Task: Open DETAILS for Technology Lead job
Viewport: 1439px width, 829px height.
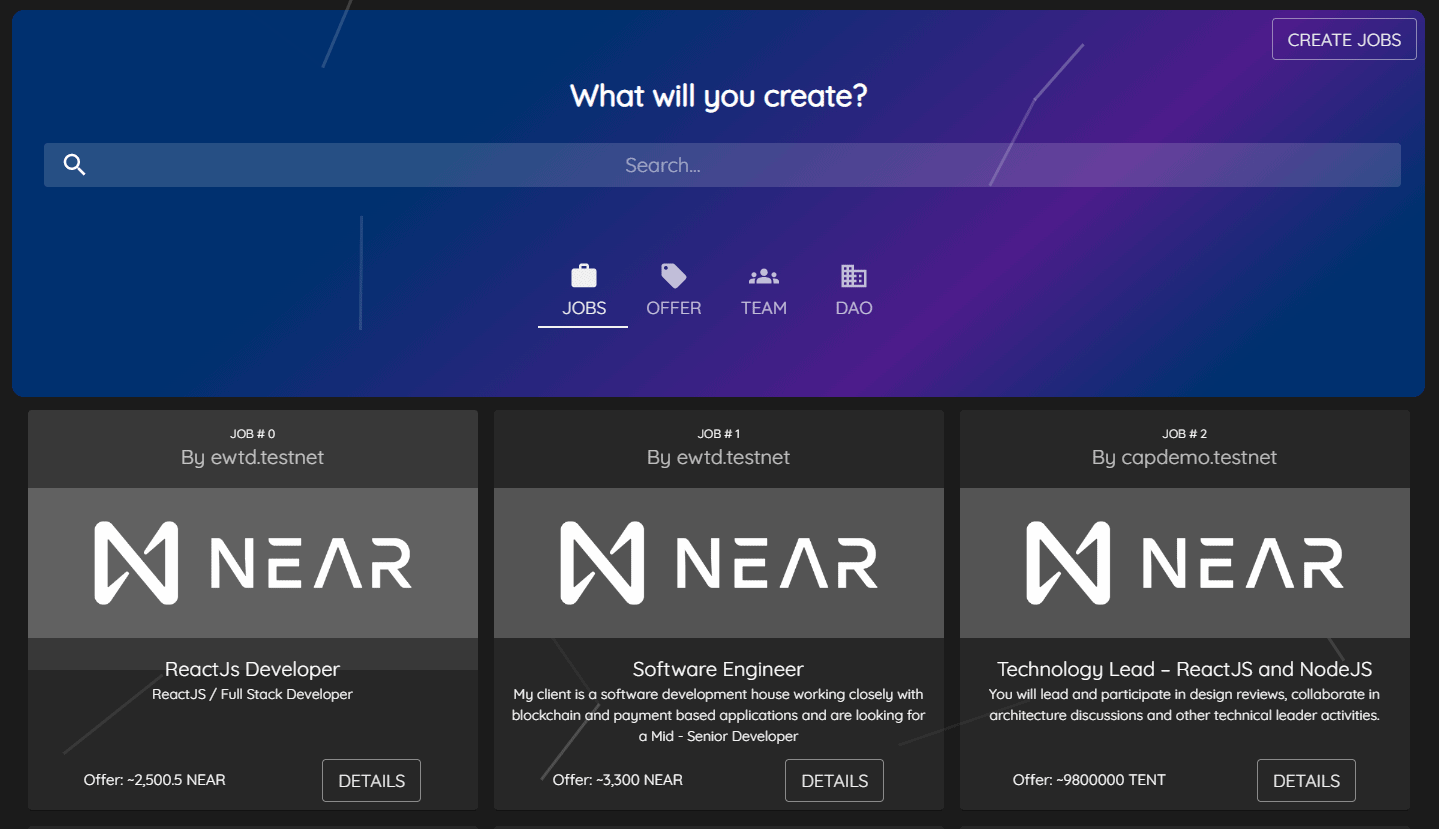Action: click(x=1306, y=781)
